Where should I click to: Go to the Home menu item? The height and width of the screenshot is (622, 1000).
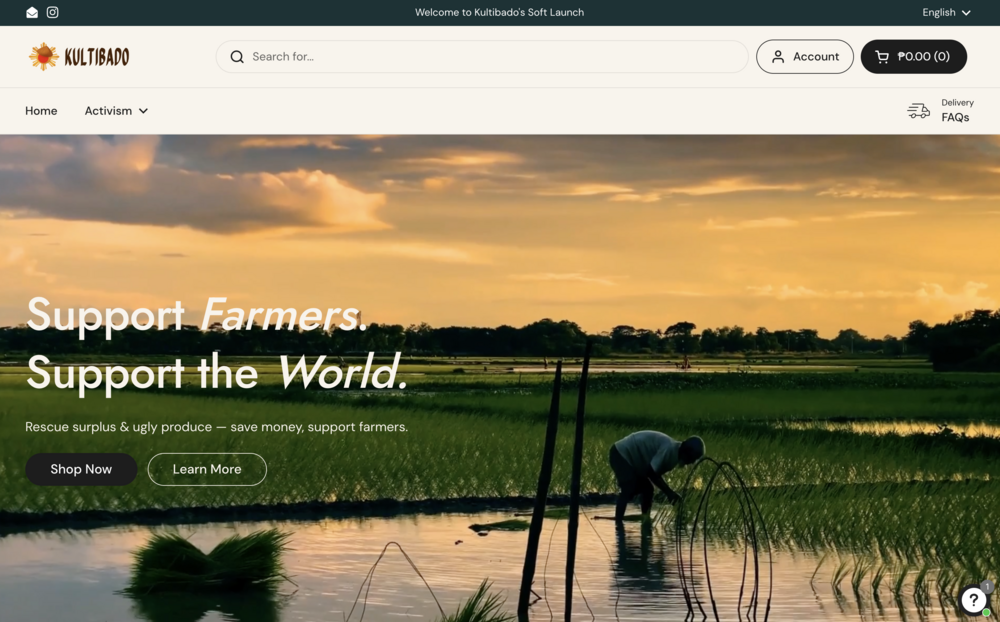click(x=41, y=111)
